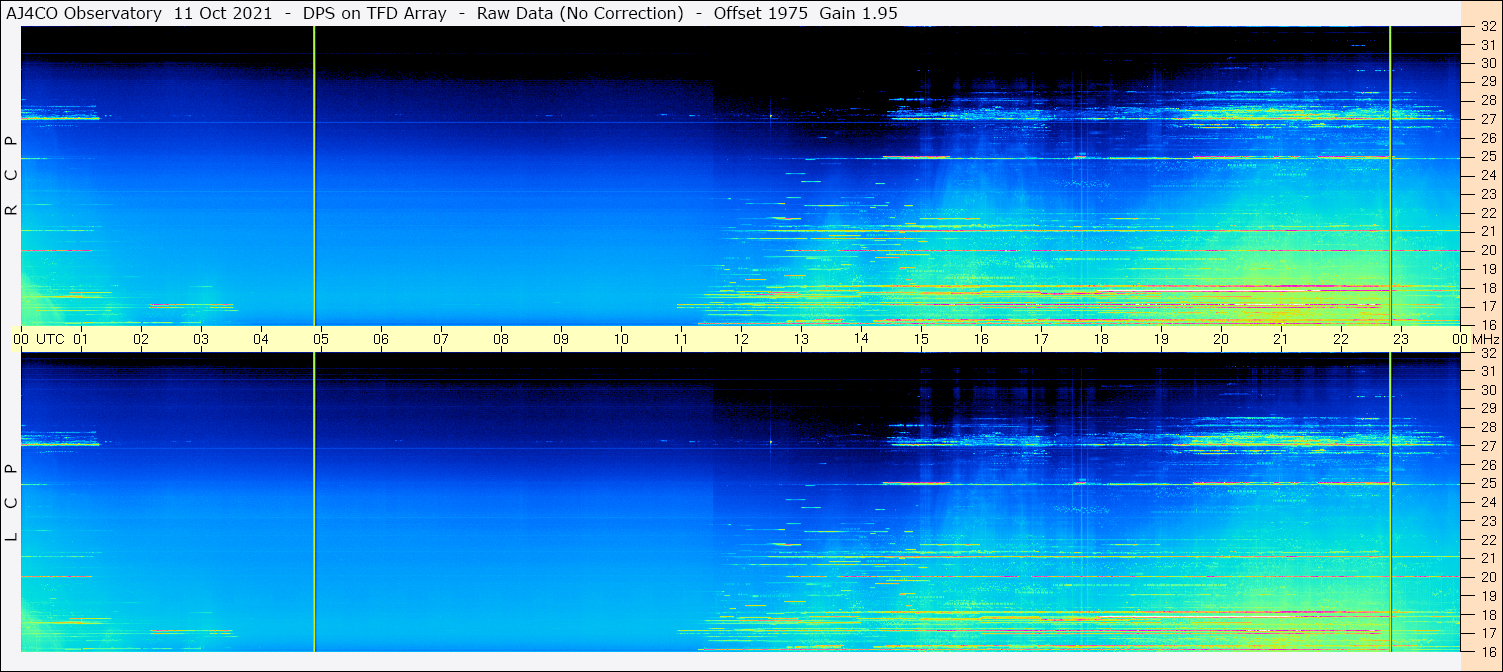This screenshot has width=1503, height=672.
Task: Click hour label '07' on time axis
Action: coord(441,339)
